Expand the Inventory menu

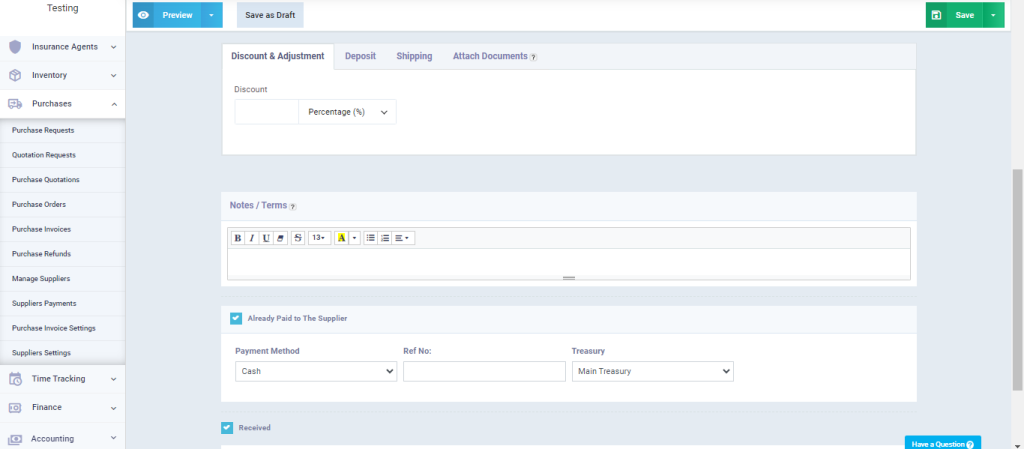(114, 76)
